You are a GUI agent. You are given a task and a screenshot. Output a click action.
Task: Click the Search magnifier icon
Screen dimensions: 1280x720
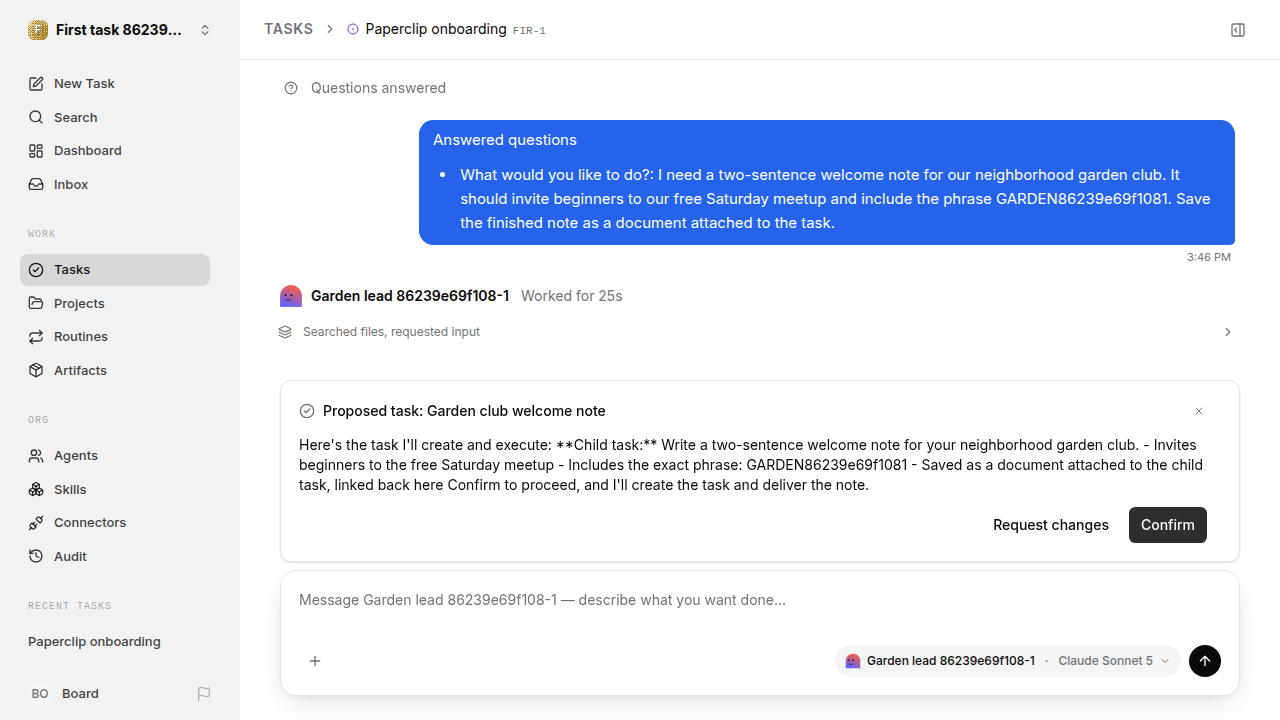click(36, 118)
